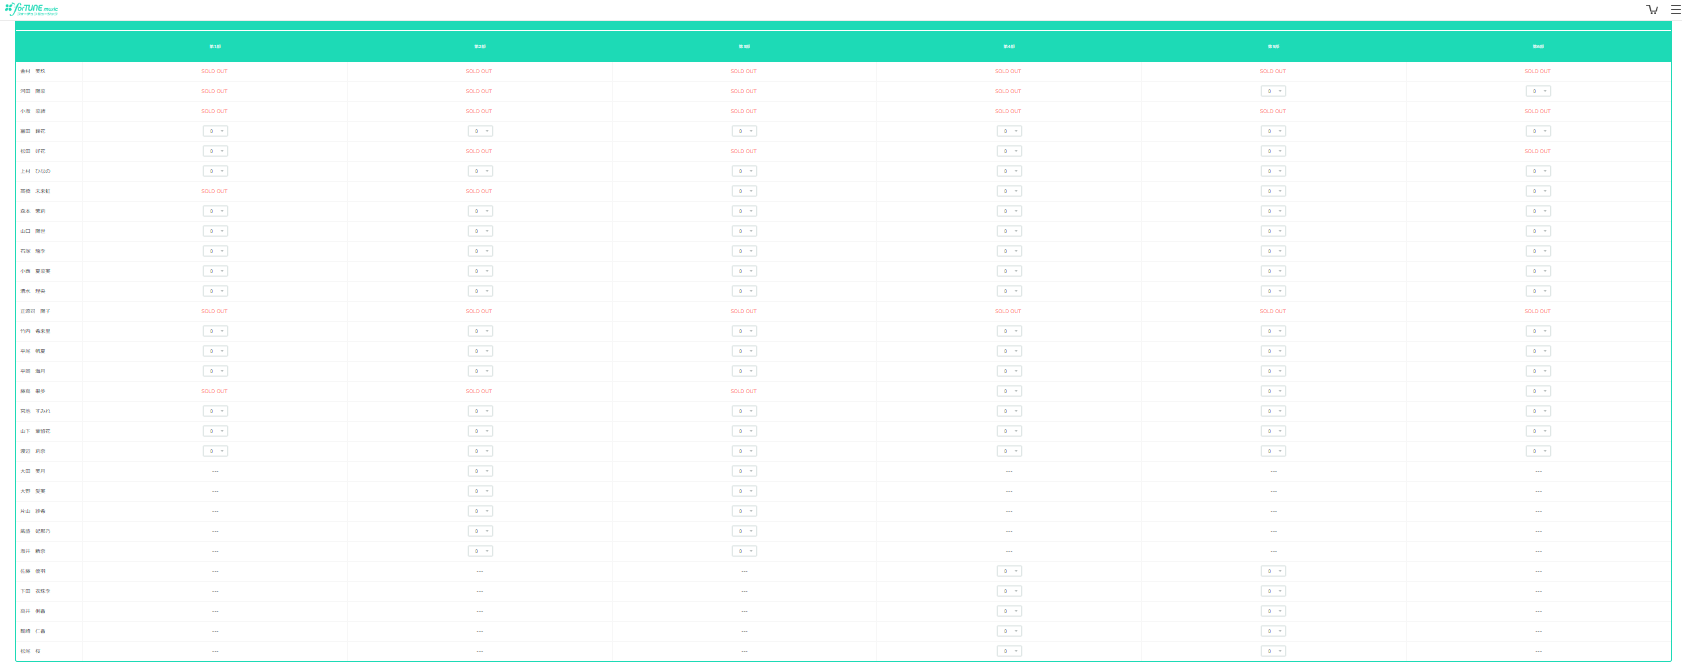Screen dimensions: 1682x669
Task: Open 宮地 すみれ quantity dropdown in 第5部
Action: tap(1273, 411)
